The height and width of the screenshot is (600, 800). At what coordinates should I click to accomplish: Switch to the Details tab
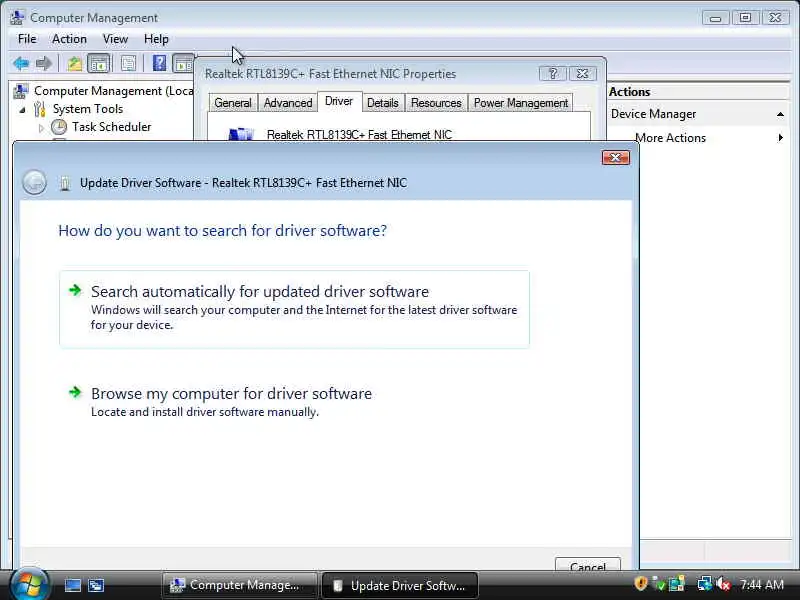383,103
